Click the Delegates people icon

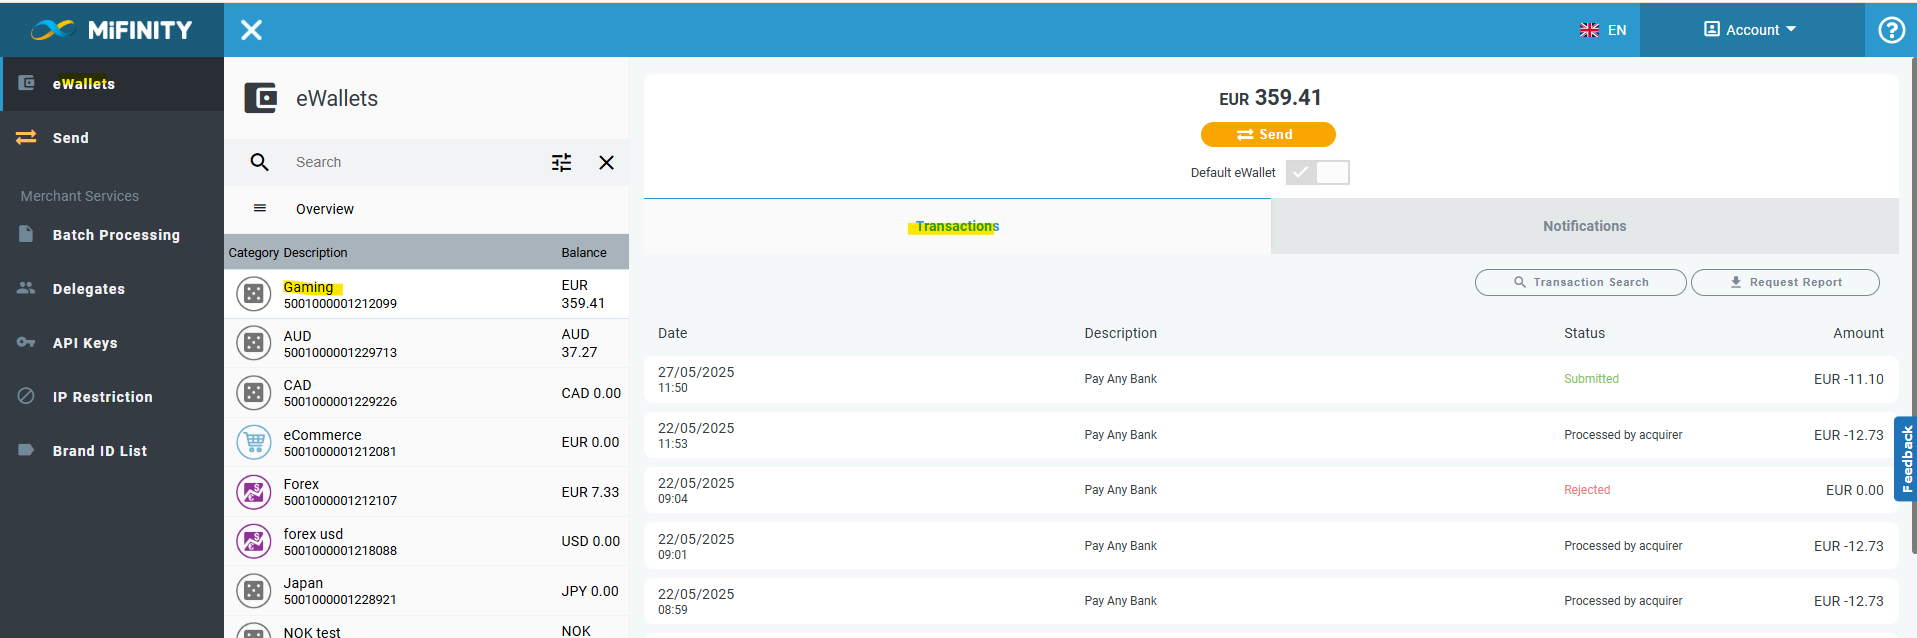point(26,288)
